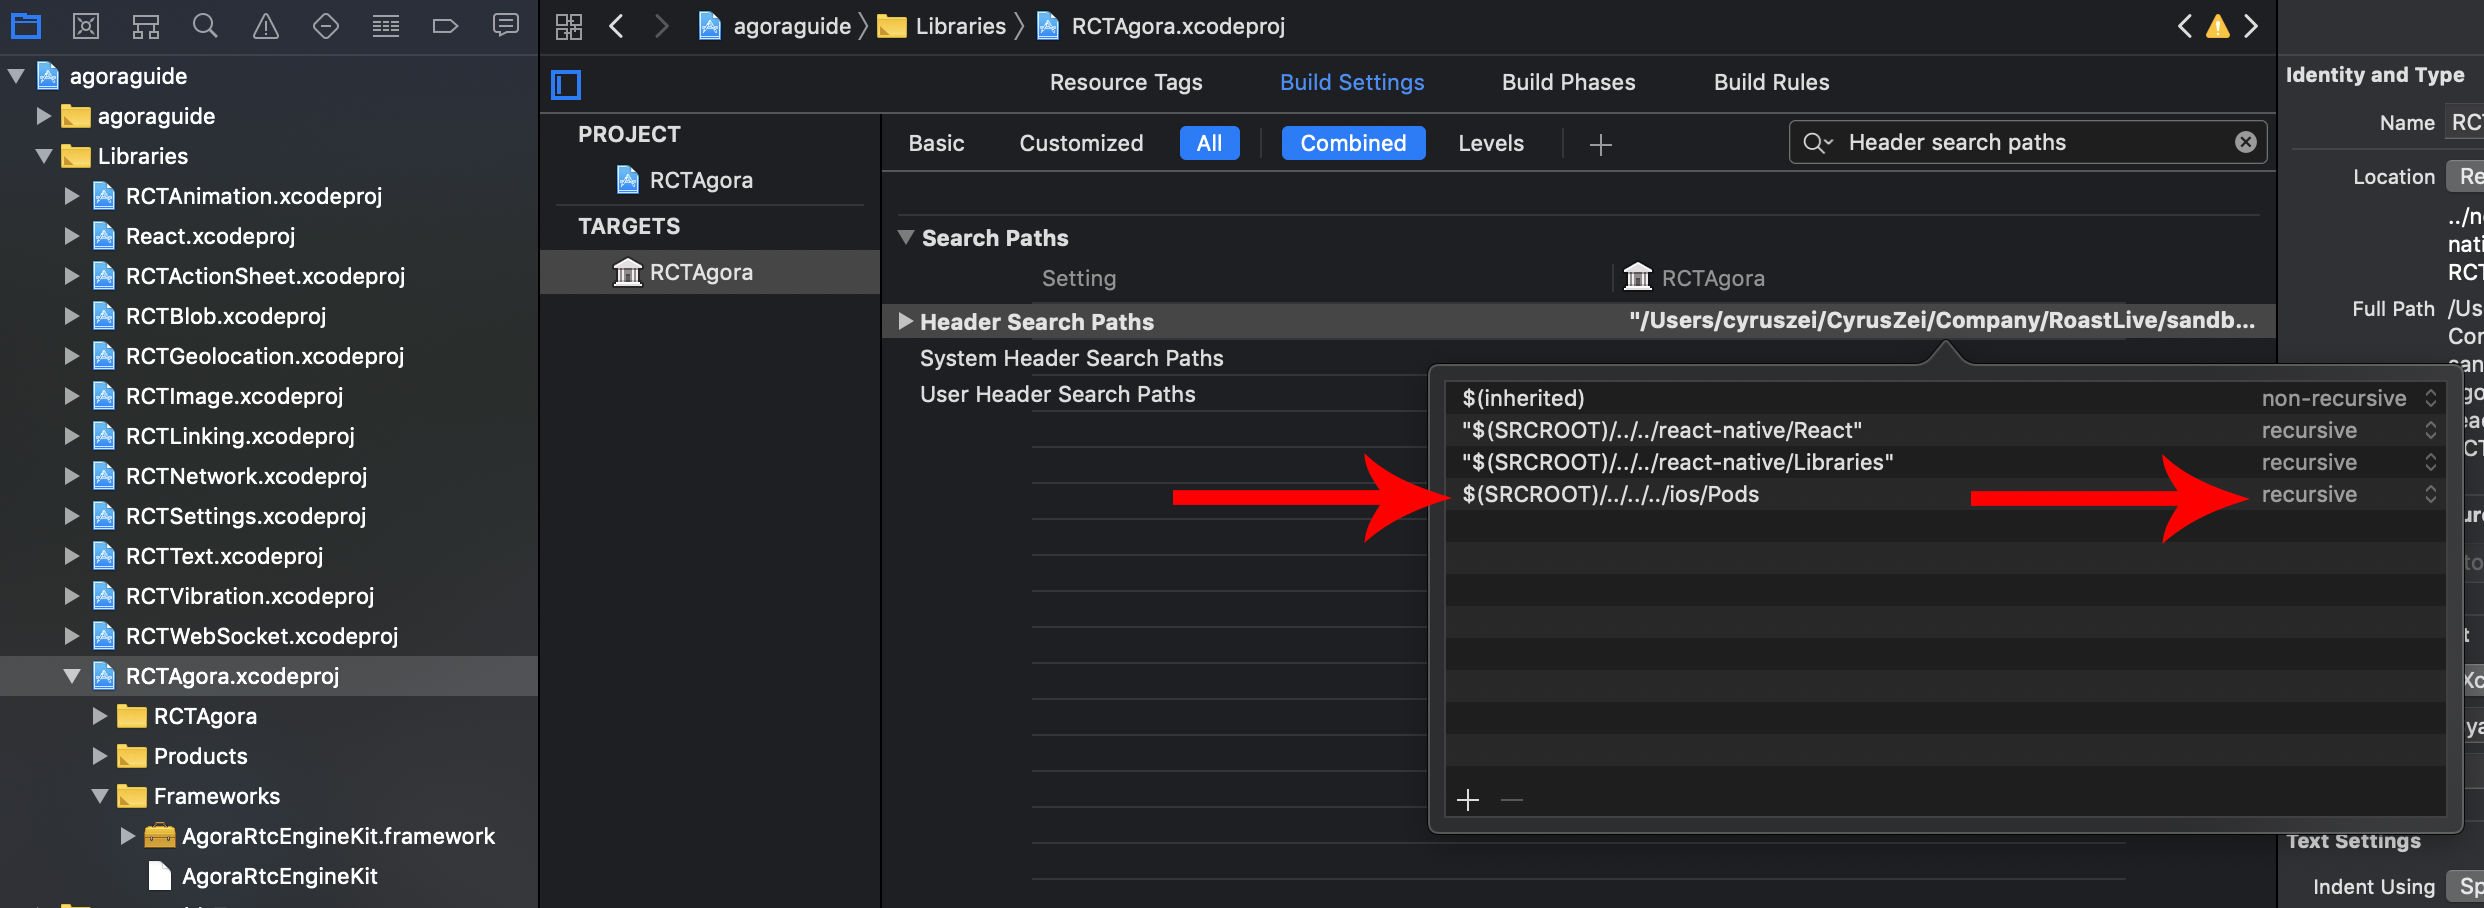Switch to the Build Phases tab

click(1568, 83)
